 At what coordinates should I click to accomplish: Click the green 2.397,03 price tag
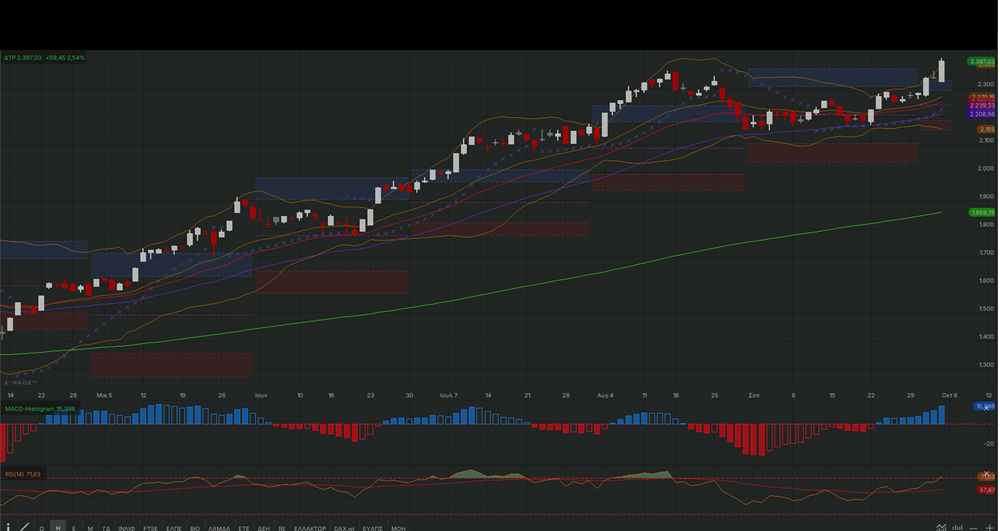pos(982,61)
